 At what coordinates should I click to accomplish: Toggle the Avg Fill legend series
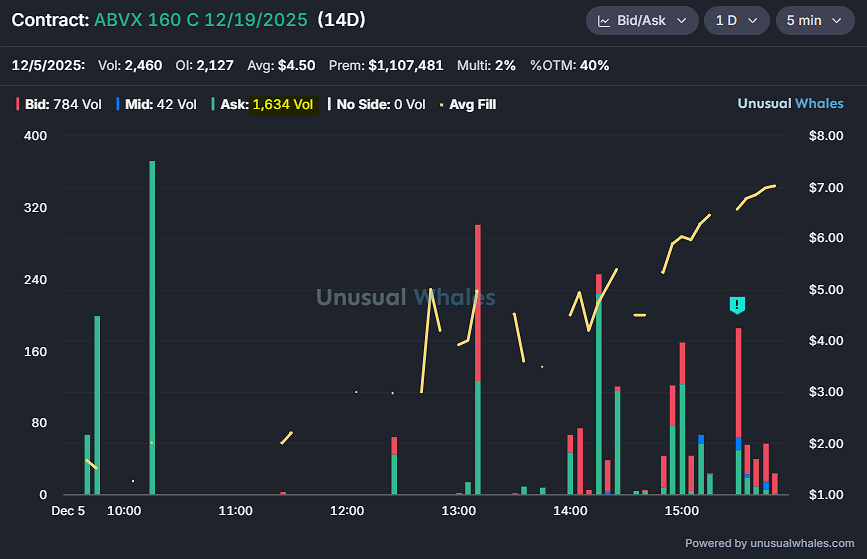[468, 105]
